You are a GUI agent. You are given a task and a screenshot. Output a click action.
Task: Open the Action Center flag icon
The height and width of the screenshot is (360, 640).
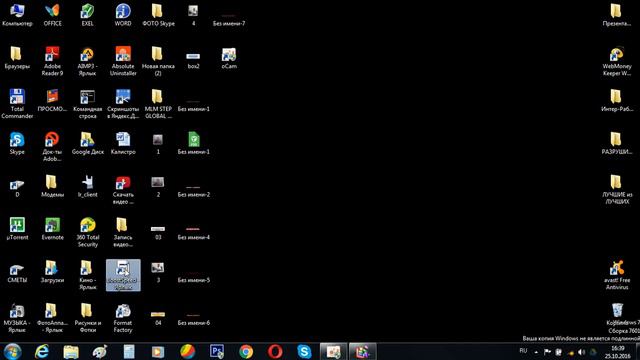click(547, 352)
